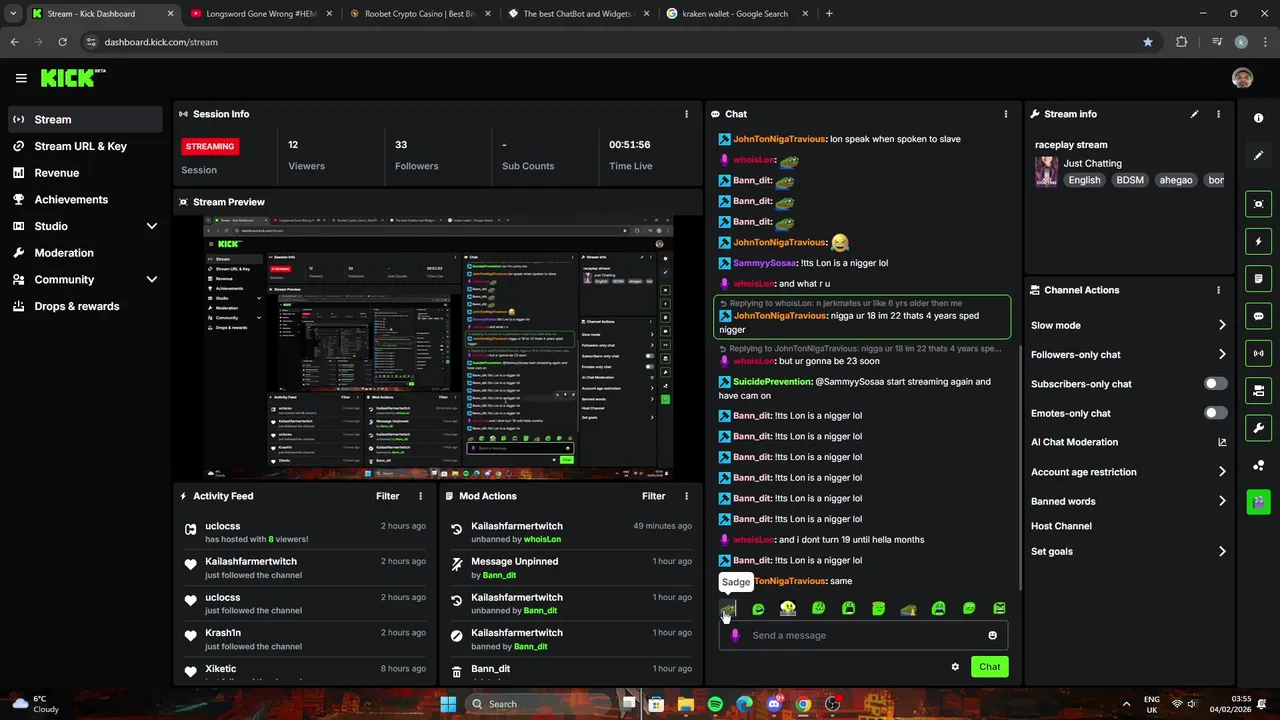Screen dimensions: 1280x720
Task: Click the green Chat send button
Action: tap(989, 667)
